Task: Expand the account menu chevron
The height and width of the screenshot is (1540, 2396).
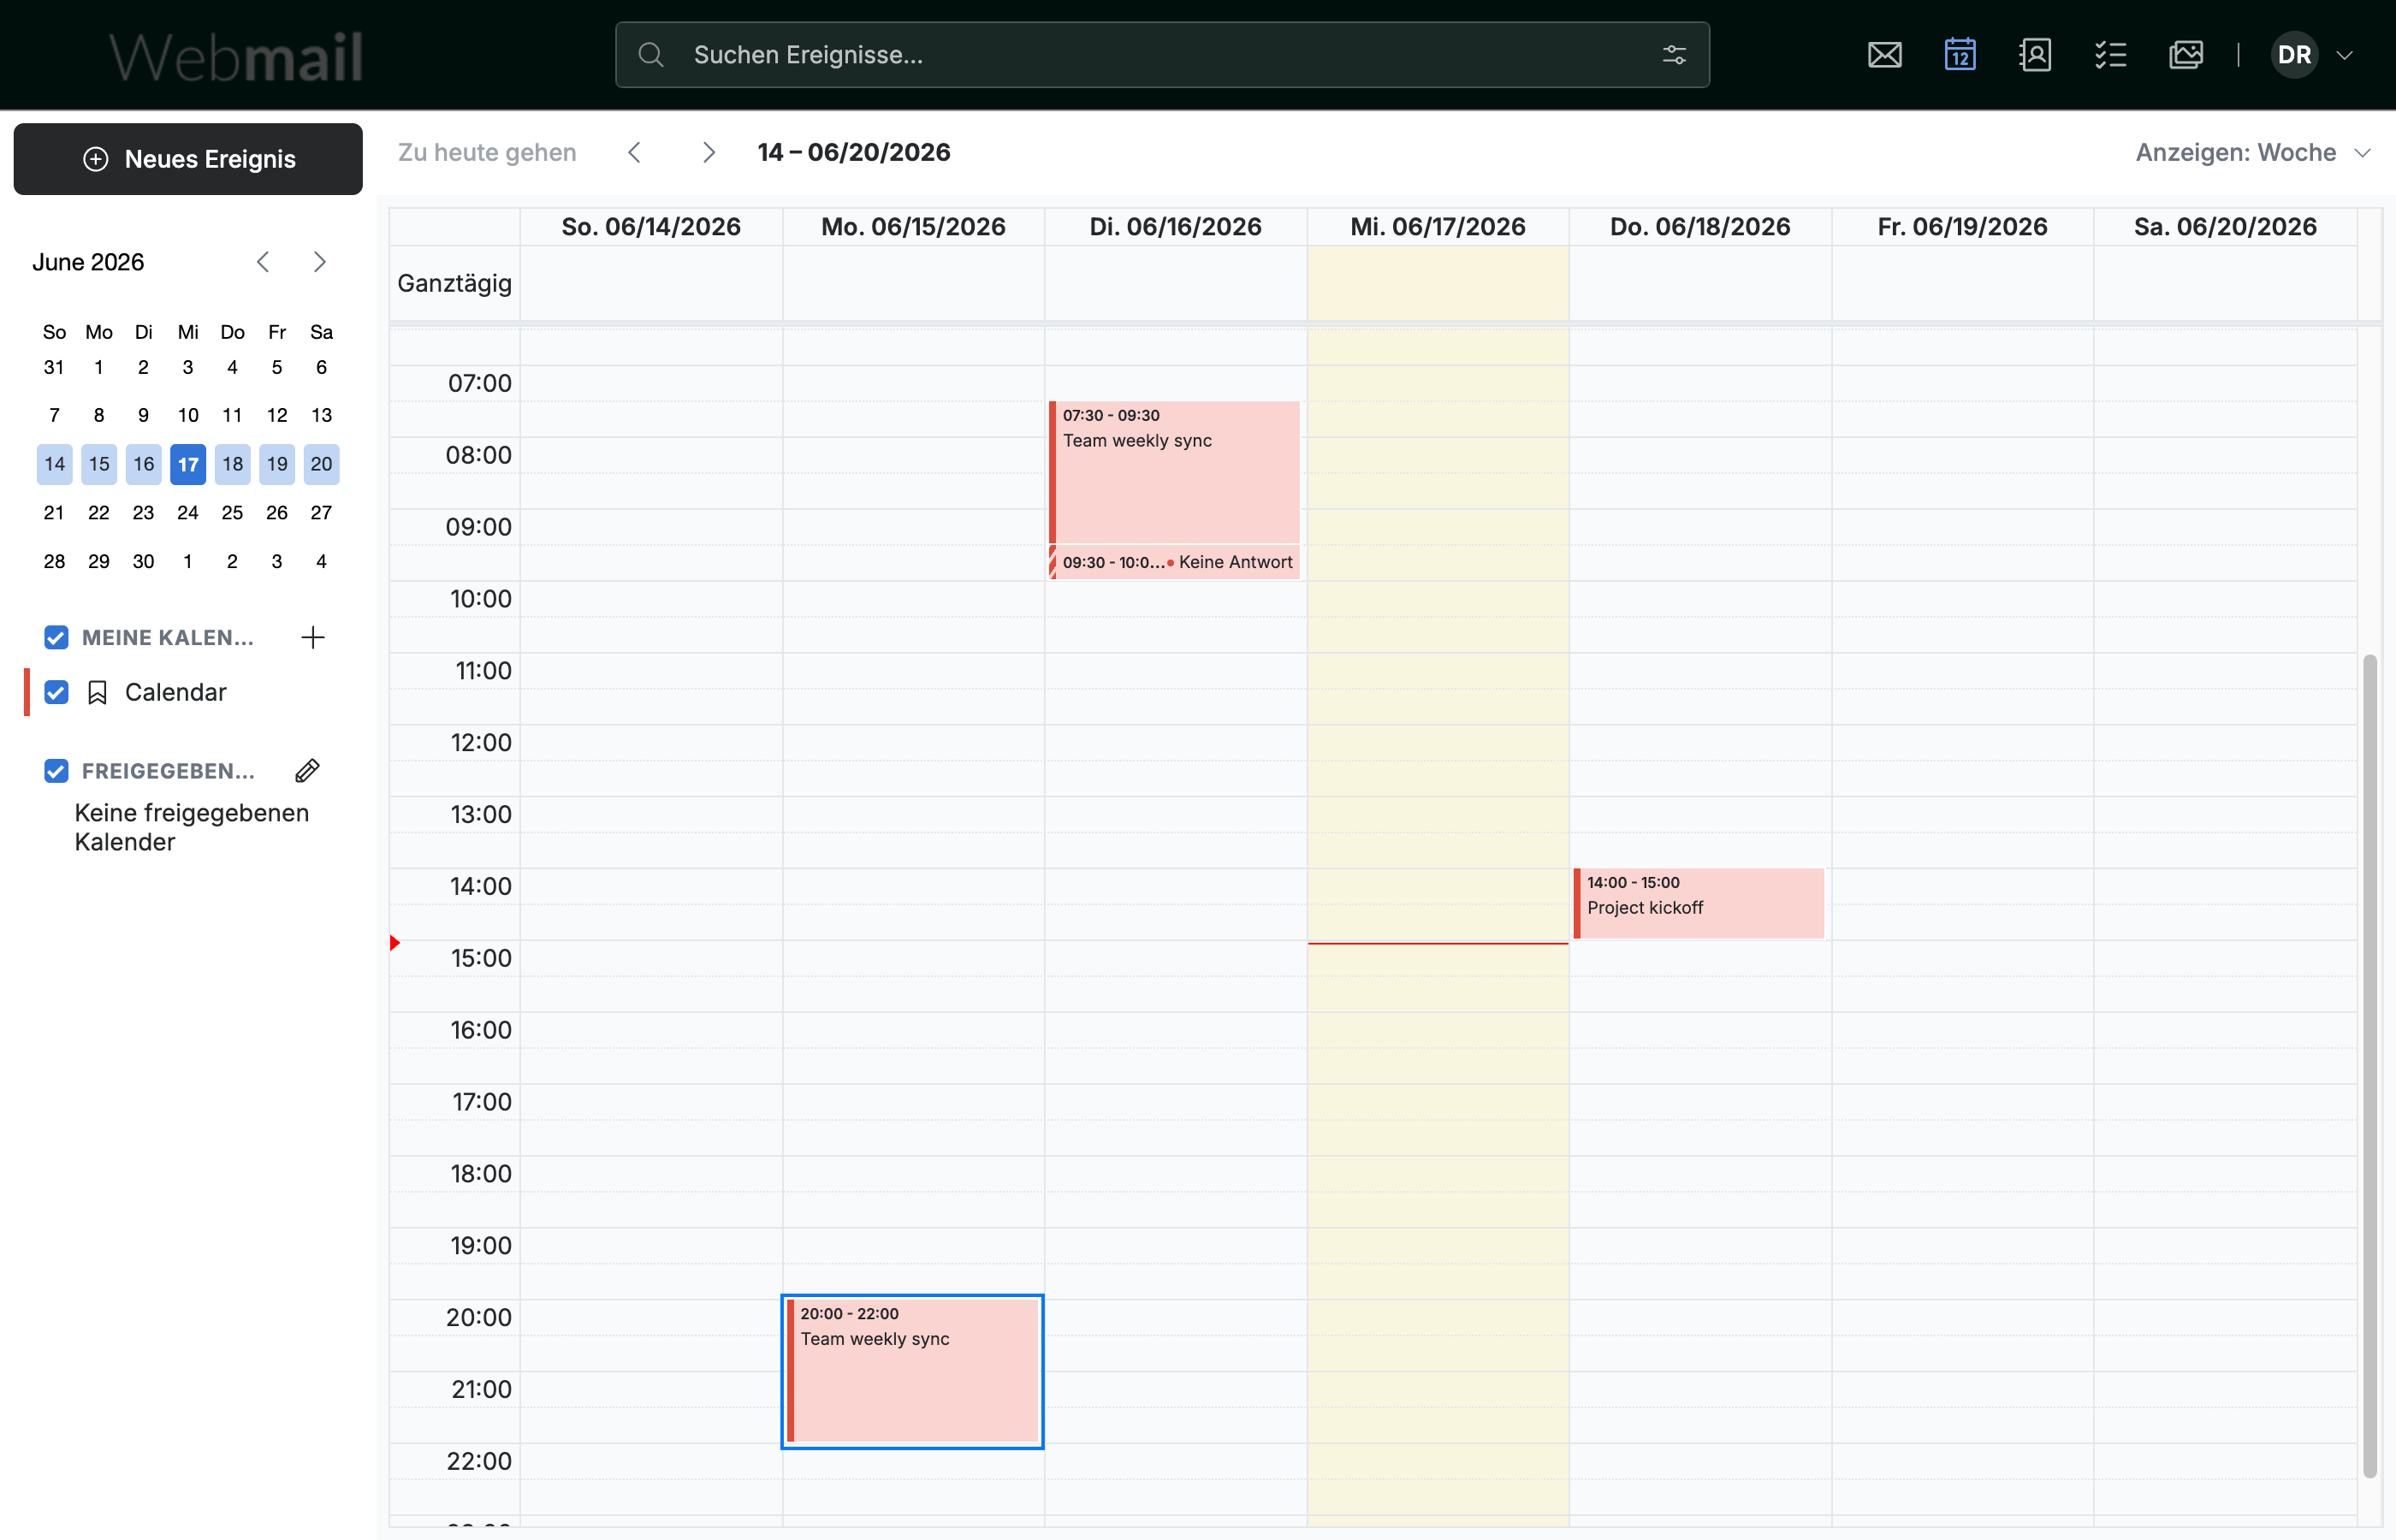Action: [x=2345, y=55]
